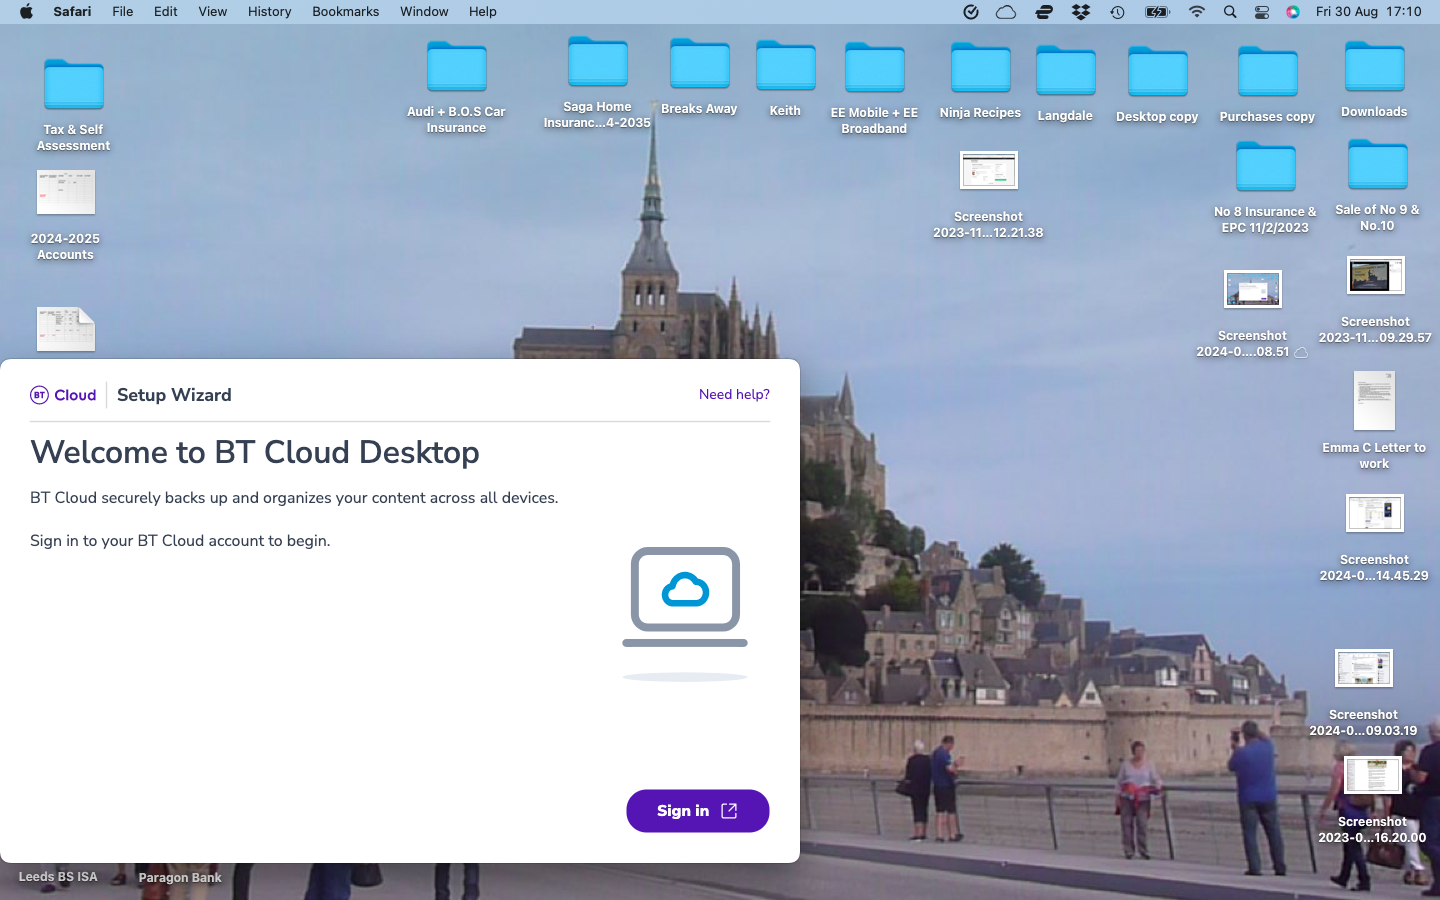Screen dimensions: 1440x900
Task: Click the Leeds BS ISA desktop label
Action: point(58,877)
